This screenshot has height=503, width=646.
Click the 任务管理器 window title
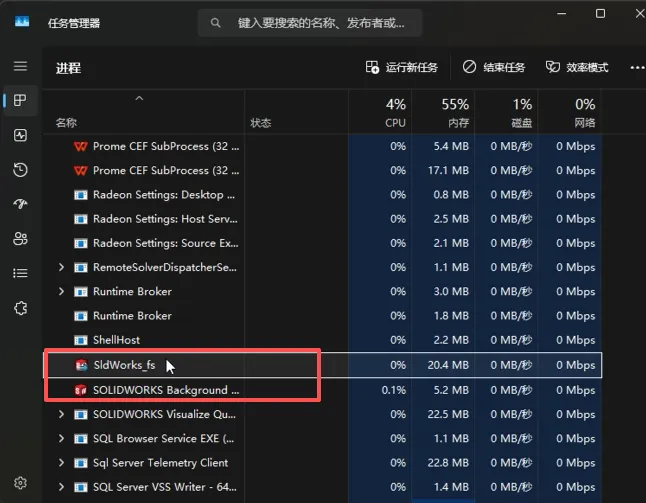tap(74, 23)
